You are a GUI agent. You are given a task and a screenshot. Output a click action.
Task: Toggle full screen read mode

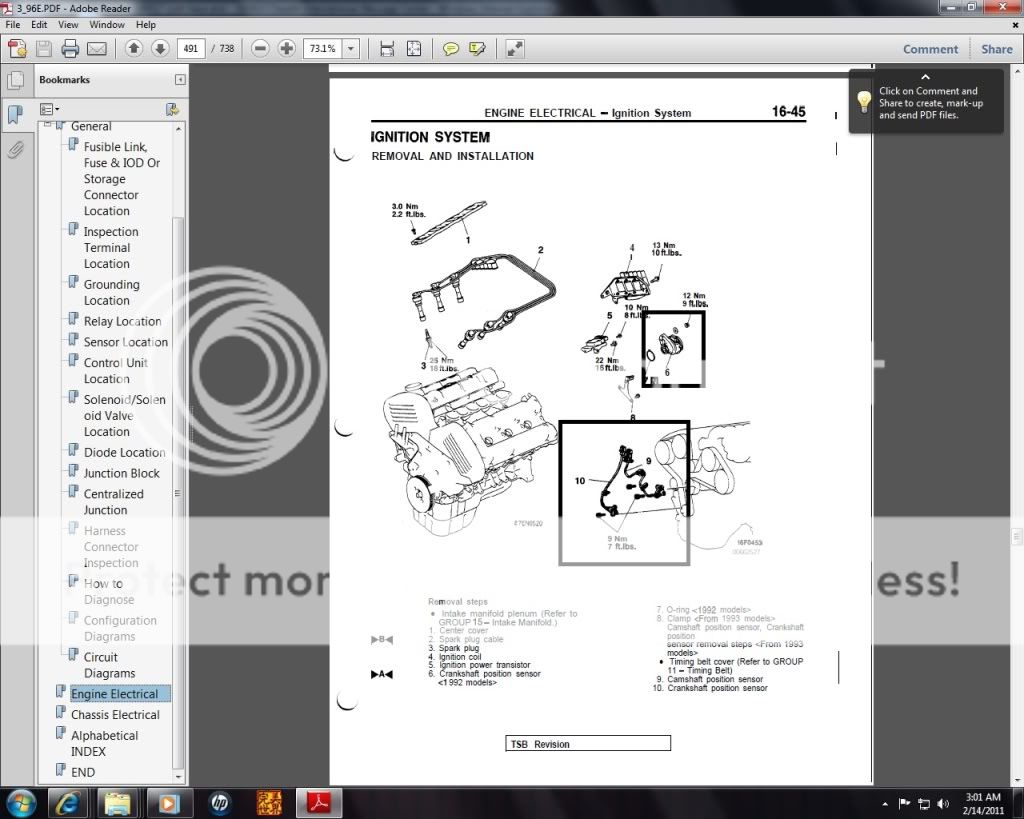[515, 48]
